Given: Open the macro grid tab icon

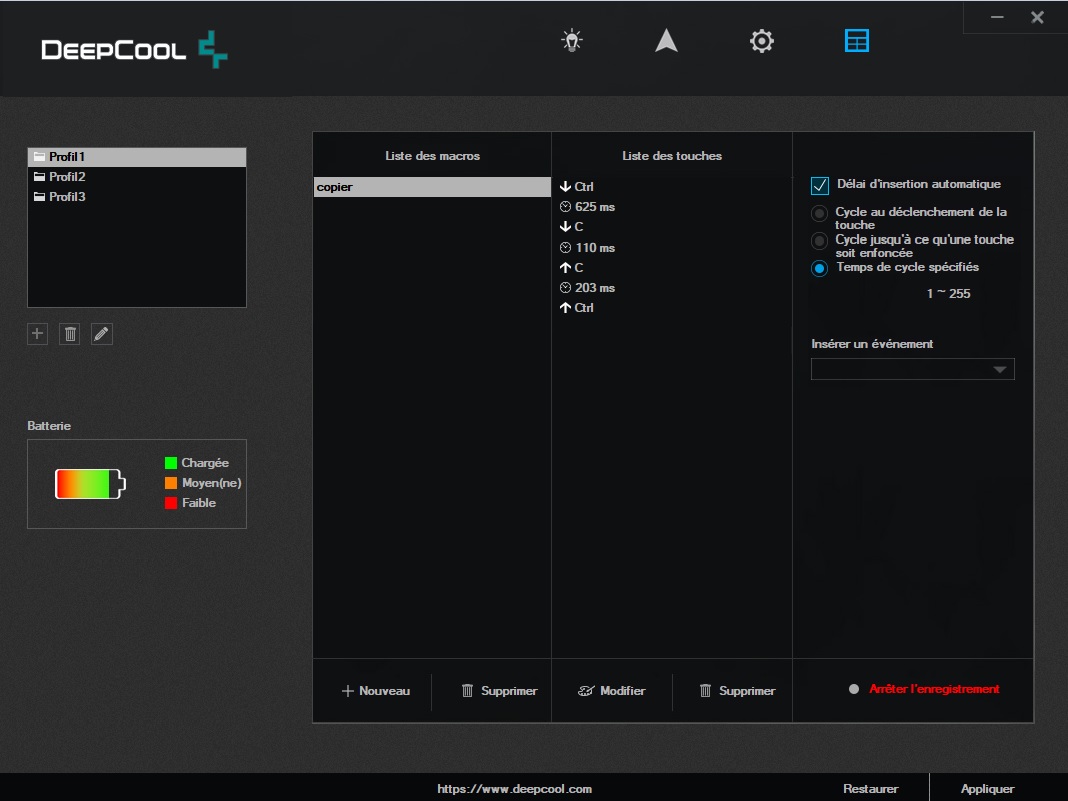Looking at the screenshot, I should (x=857, y=41).
